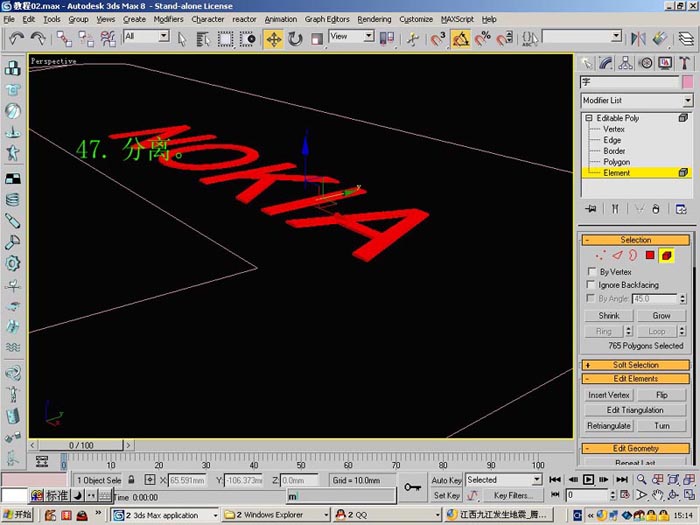Activate the Select Object arrow tool
This screenshot has width=700, height=525.
pos(182,39)
